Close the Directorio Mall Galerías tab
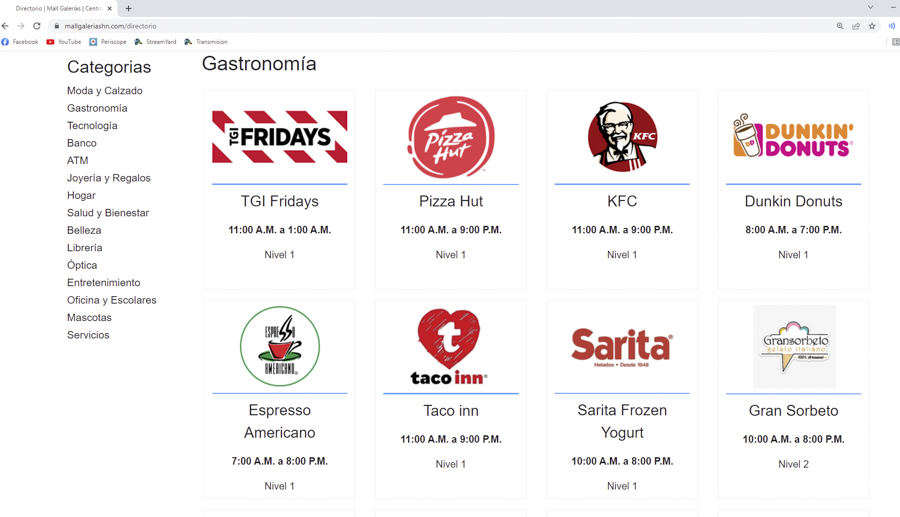 tap(110, 9)
